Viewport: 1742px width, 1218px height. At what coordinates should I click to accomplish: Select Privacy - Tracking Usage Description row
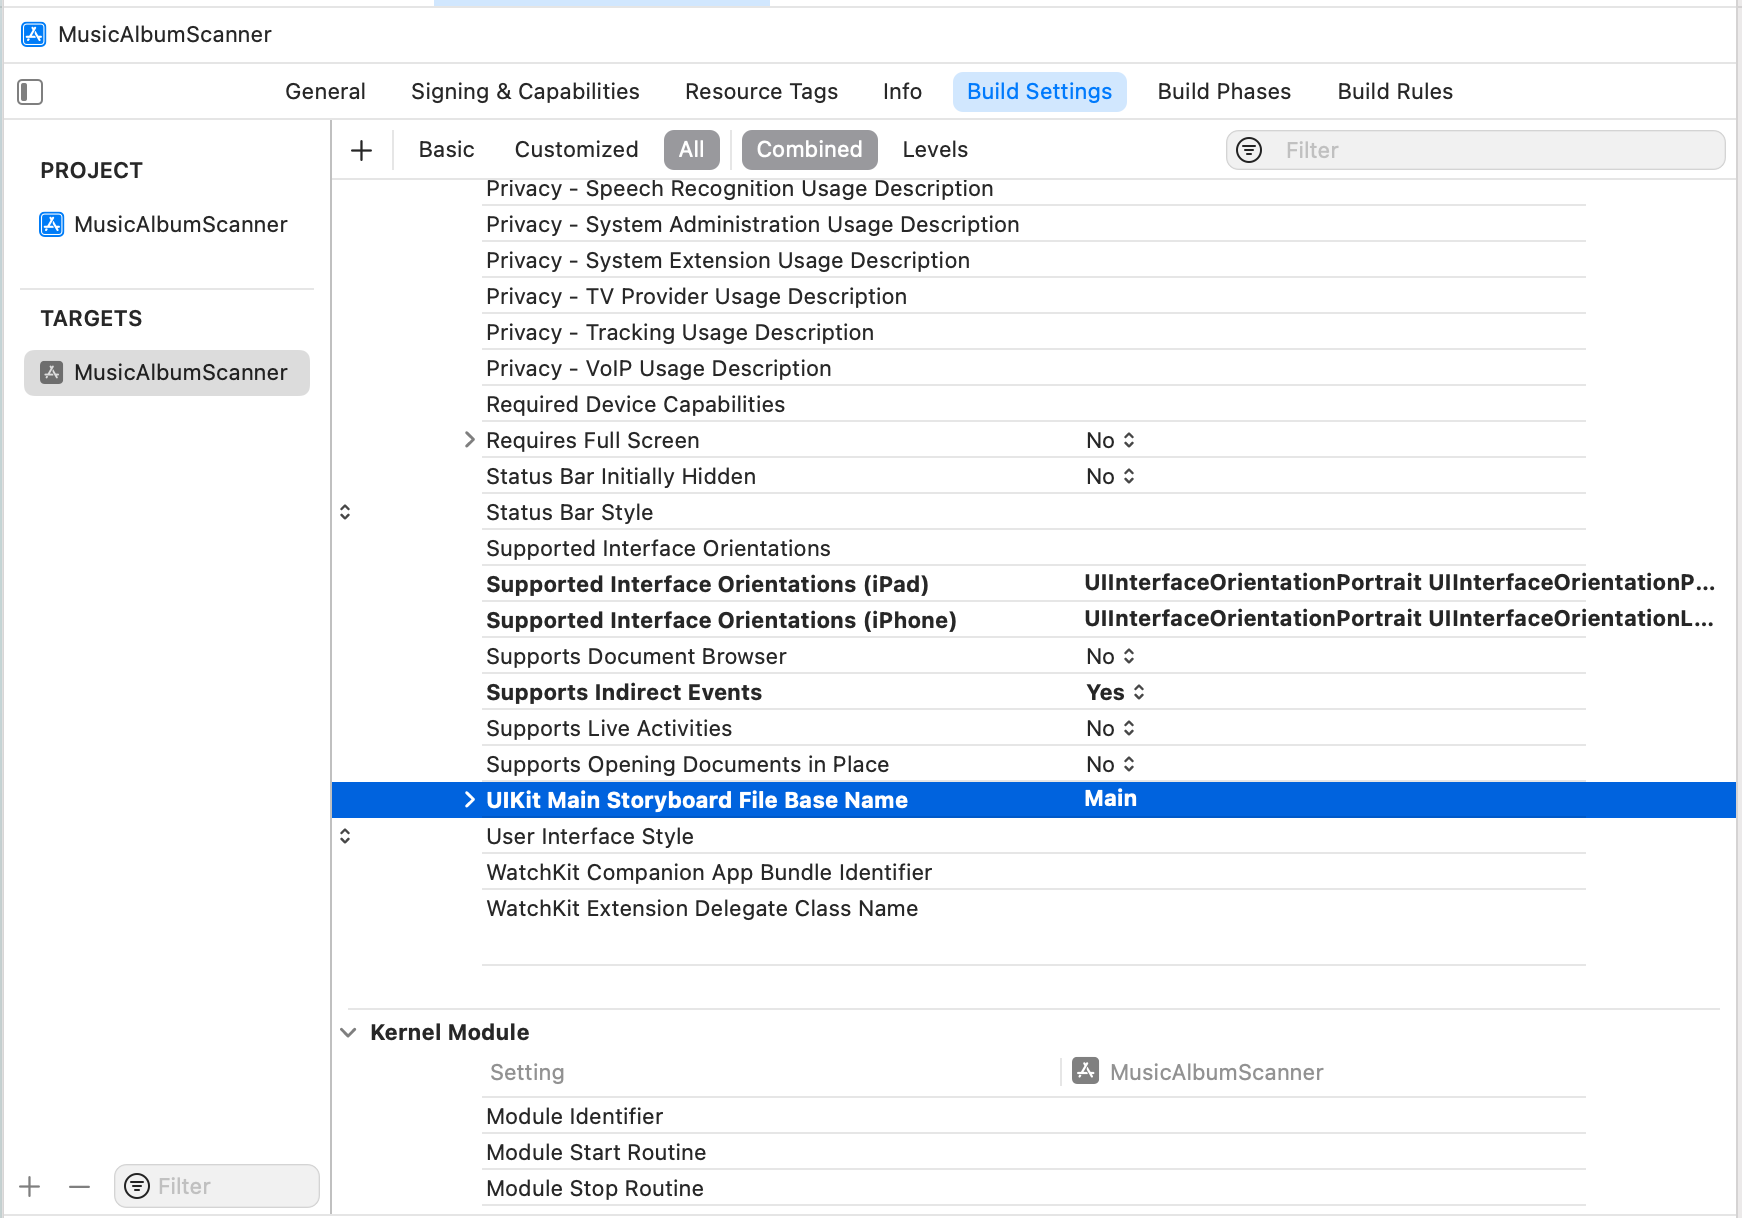point(1034,332)
